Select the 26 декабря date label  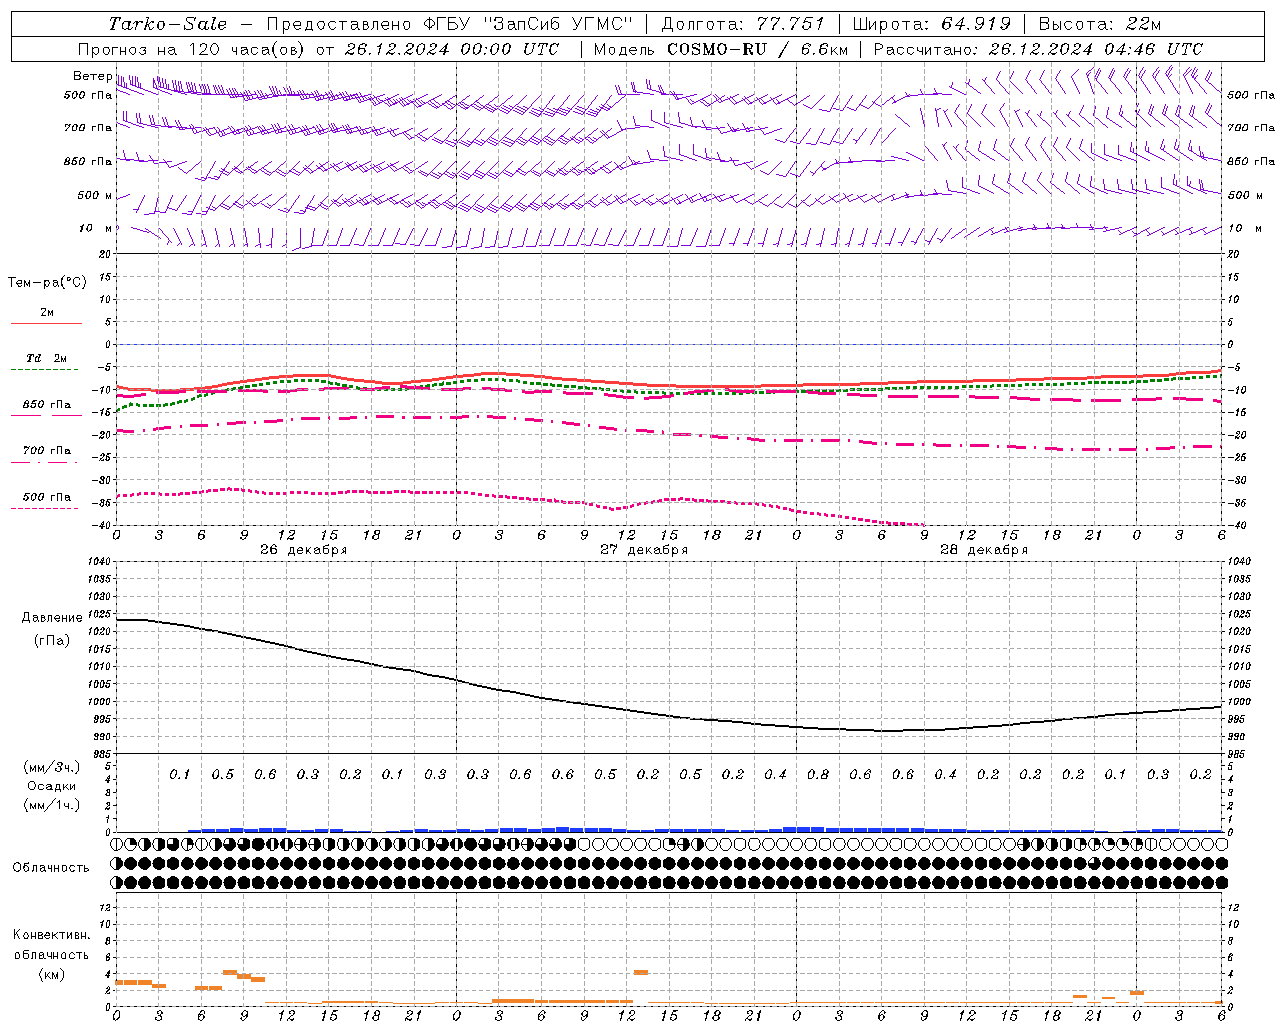303,550
